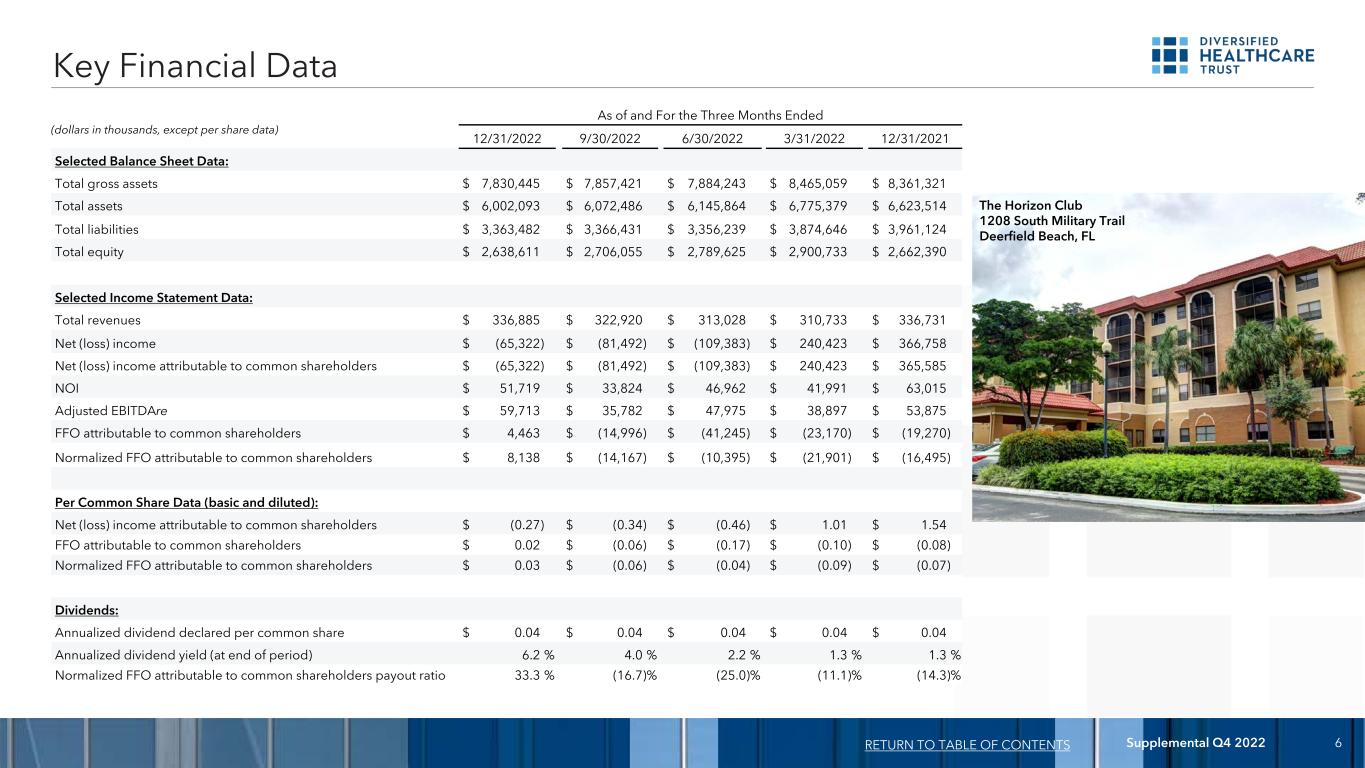This screenshot has width=1365, height=768.
Task: Select the 6/30/2022 column header
Action: 711,138
